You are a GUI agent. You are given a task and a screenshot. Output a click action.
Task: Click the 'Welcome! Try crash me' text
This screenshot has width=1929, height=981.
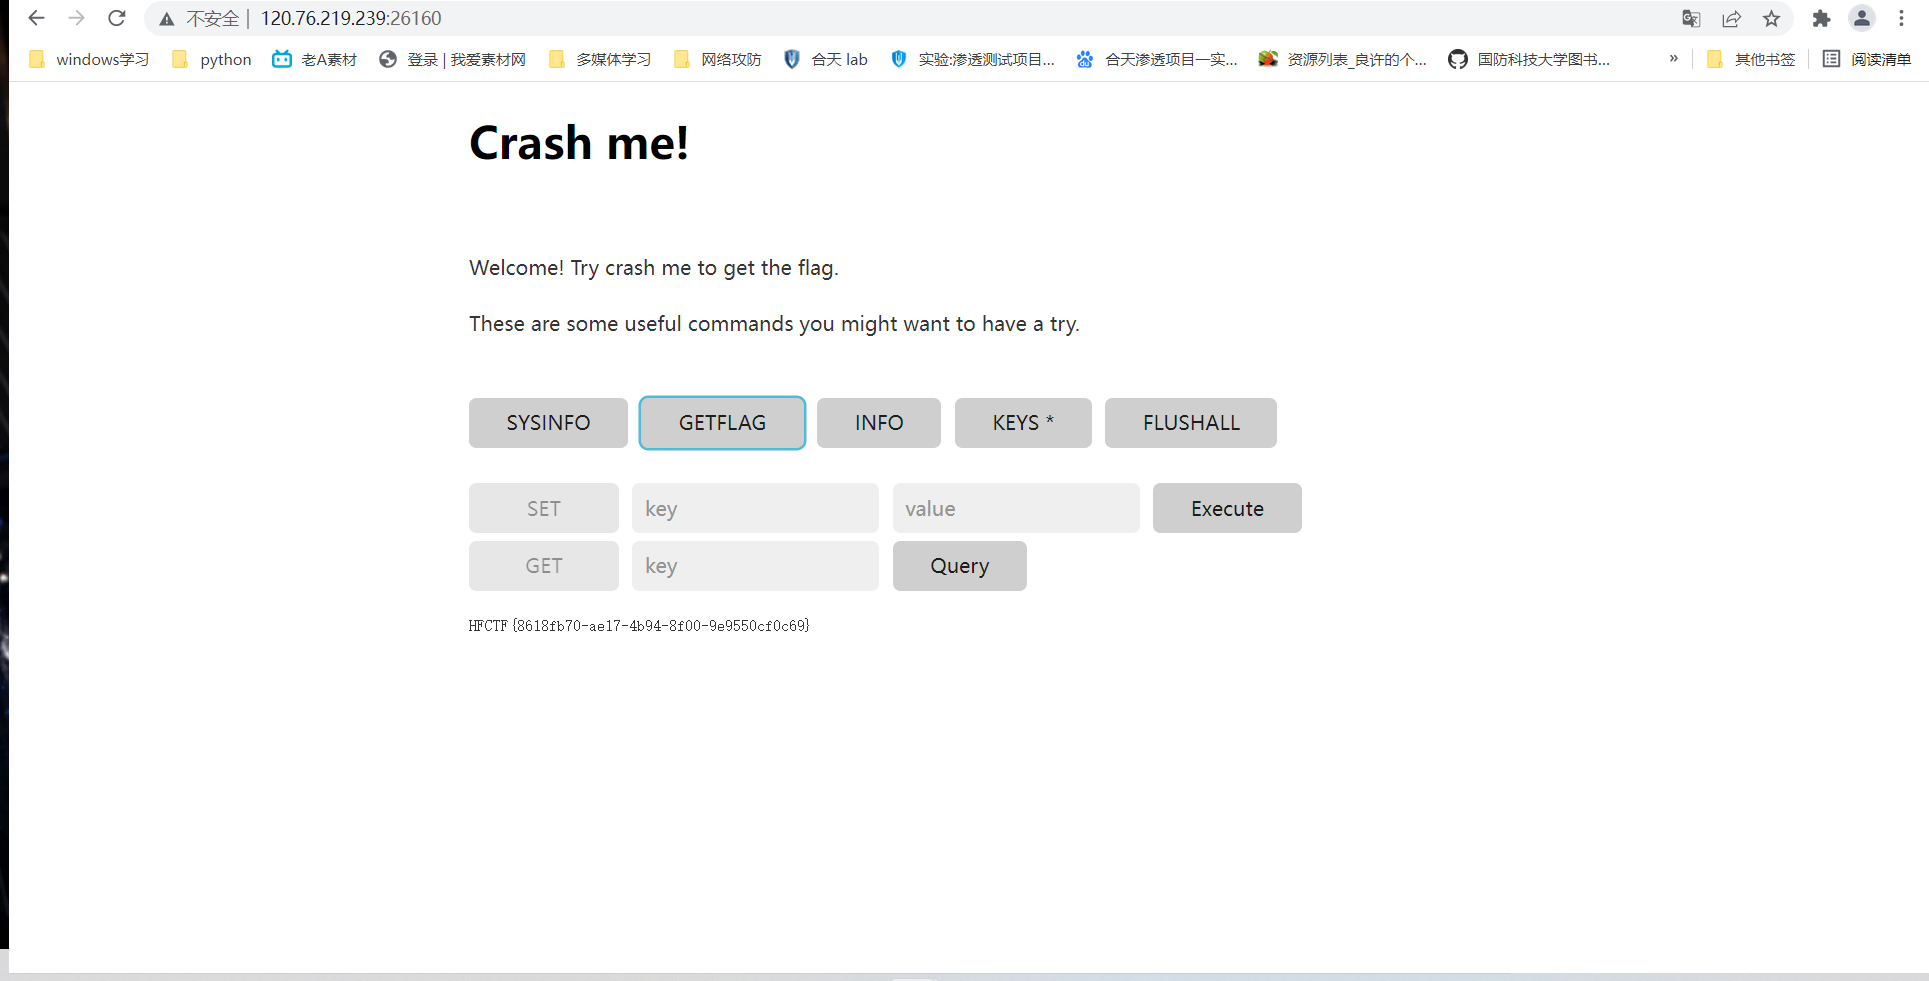[x=654, y=268]
